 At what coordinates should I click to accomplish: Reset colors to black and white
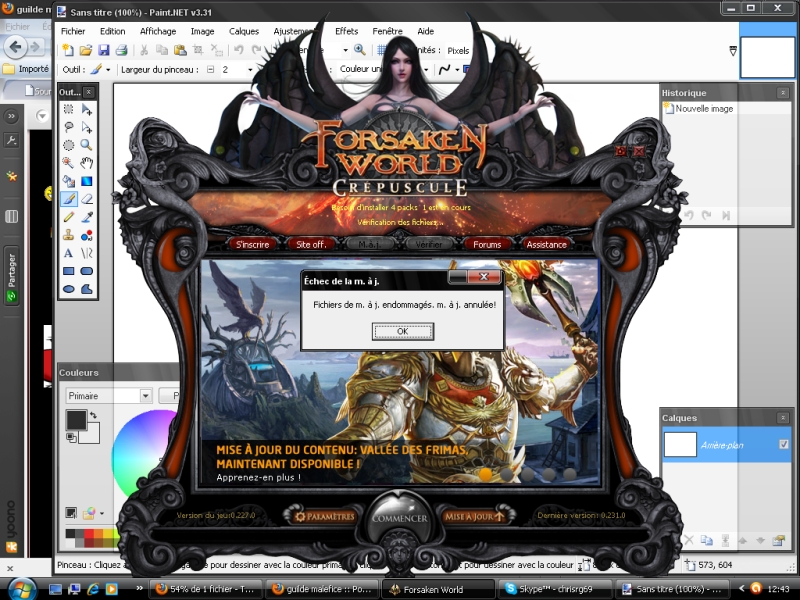tap(71, 437)
